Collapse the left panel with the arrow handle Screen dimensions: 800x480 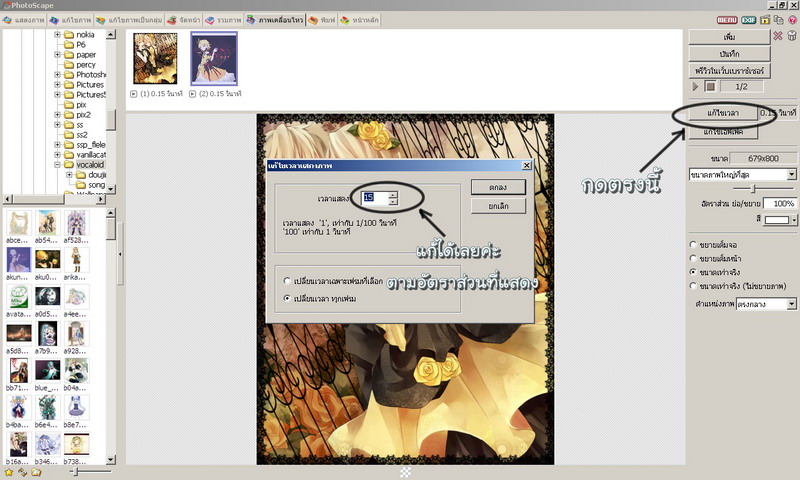pos(120,254)
